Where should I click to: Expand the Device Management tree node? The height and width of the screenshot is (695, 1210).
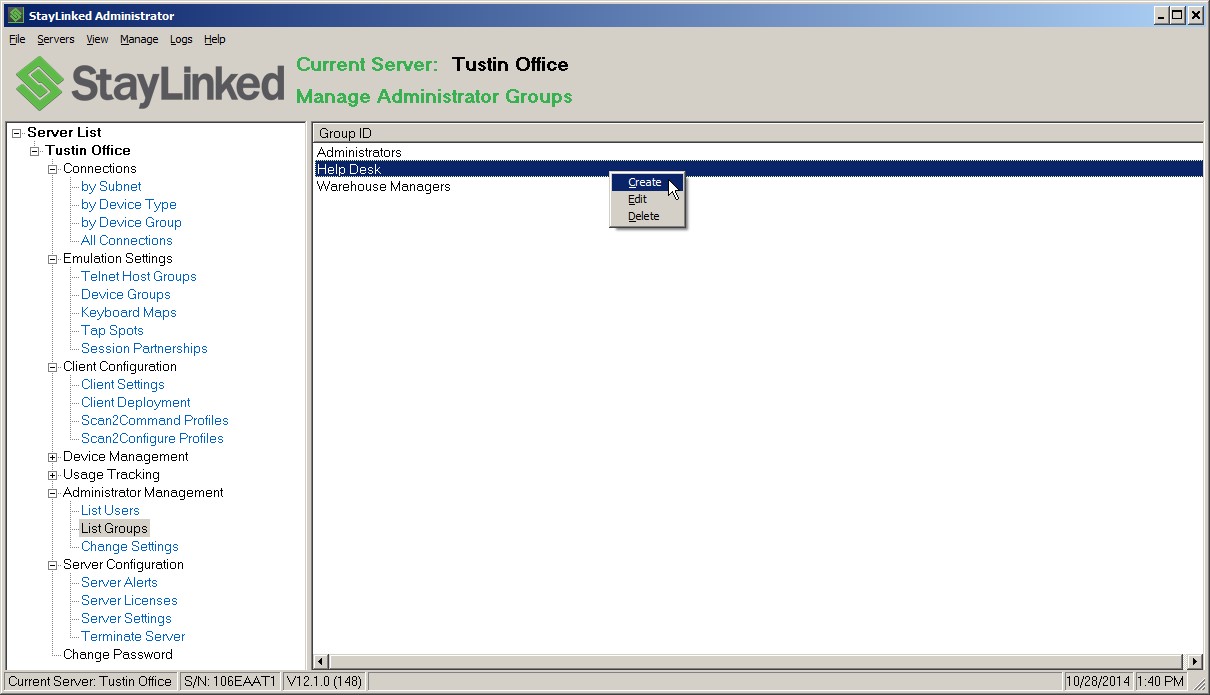[51, 457]
